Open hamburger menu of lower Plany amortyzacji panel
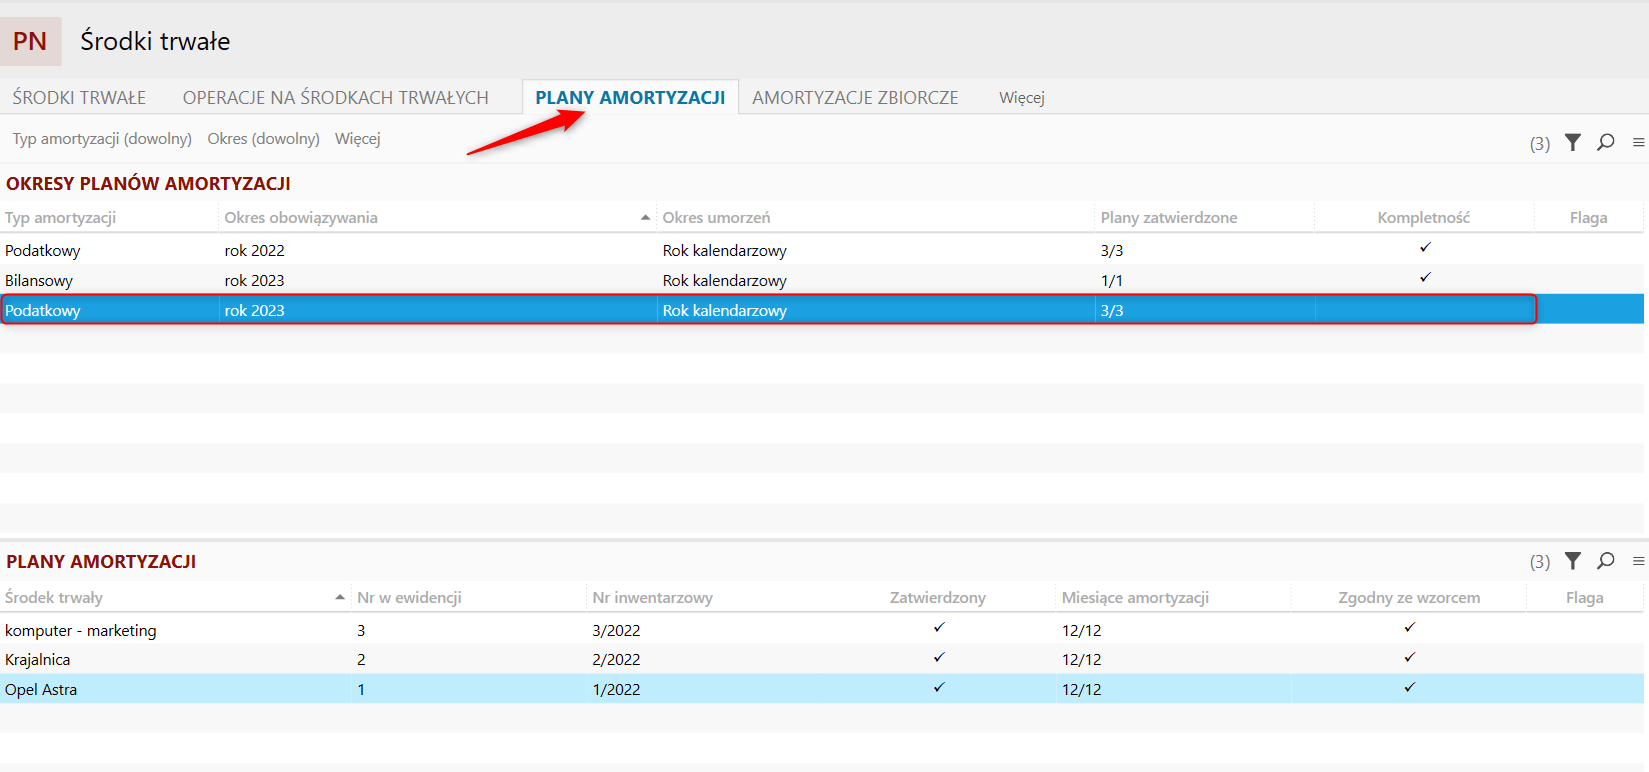Screen dimensions: 1649x772 [x=1638, y=561]
